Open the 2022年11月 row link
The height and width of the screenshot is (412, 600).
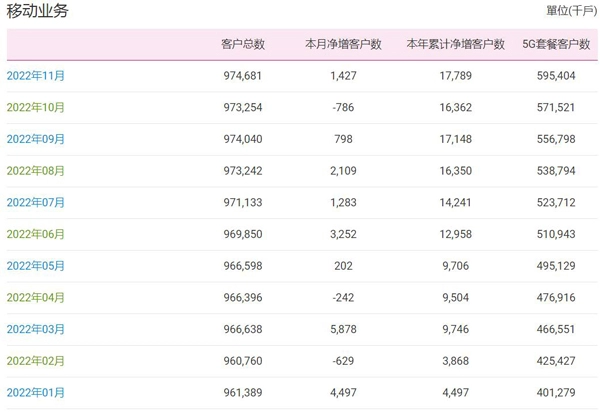click(x=36, y=75)
